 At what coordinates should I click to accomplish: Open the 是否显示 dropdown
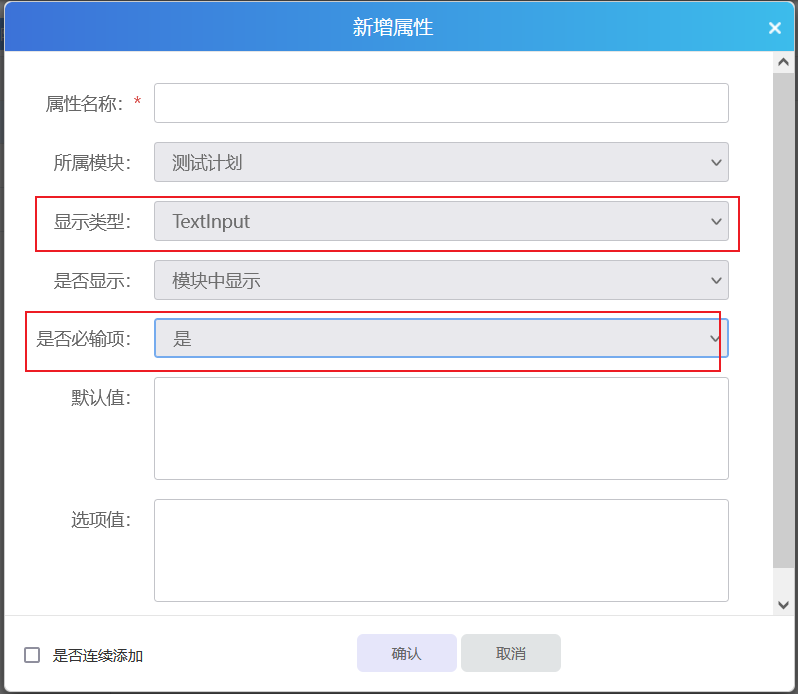[441, 280]
